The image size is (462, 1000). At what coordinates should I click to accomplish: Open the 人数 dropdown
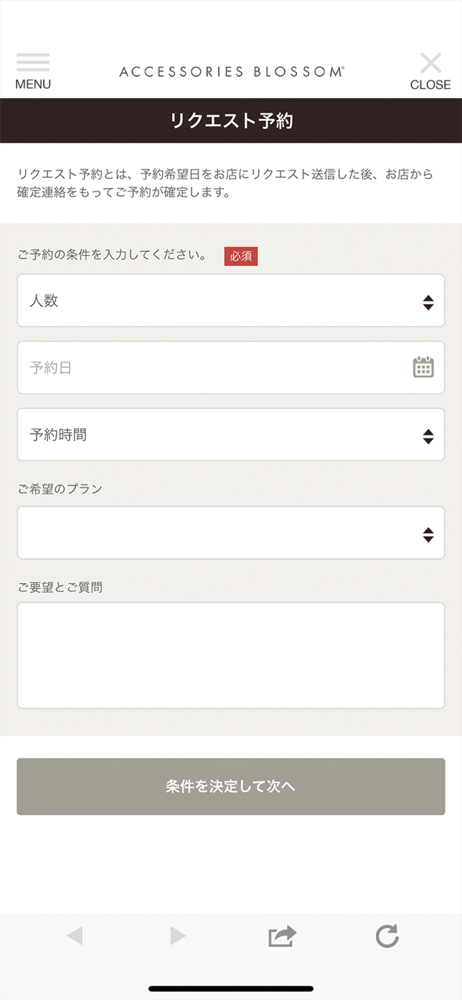click(x=231, y=300)
